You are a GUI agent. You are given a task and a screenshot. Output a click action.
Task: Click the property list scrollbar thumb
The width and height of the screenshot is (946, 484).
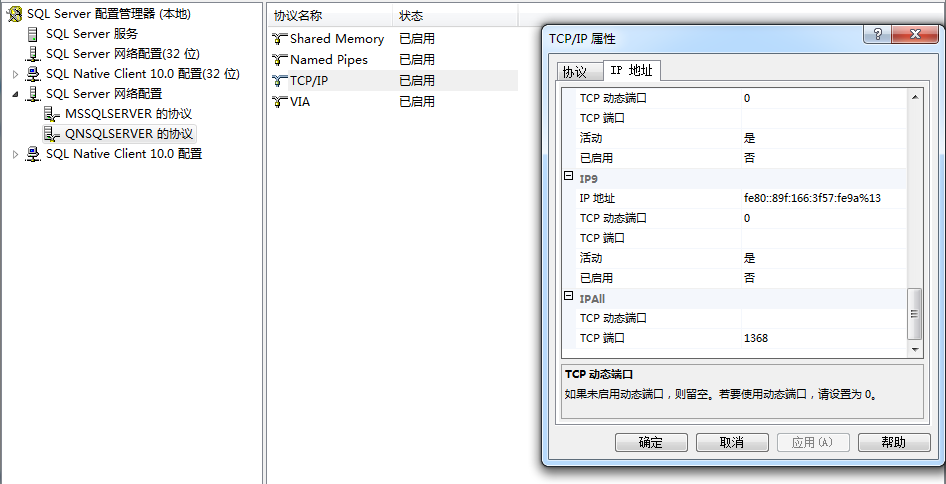(915, 314)
